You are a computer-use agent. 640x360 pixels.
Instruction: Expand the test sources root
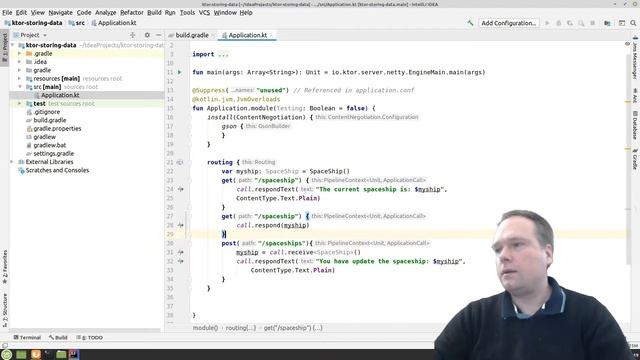20,104
